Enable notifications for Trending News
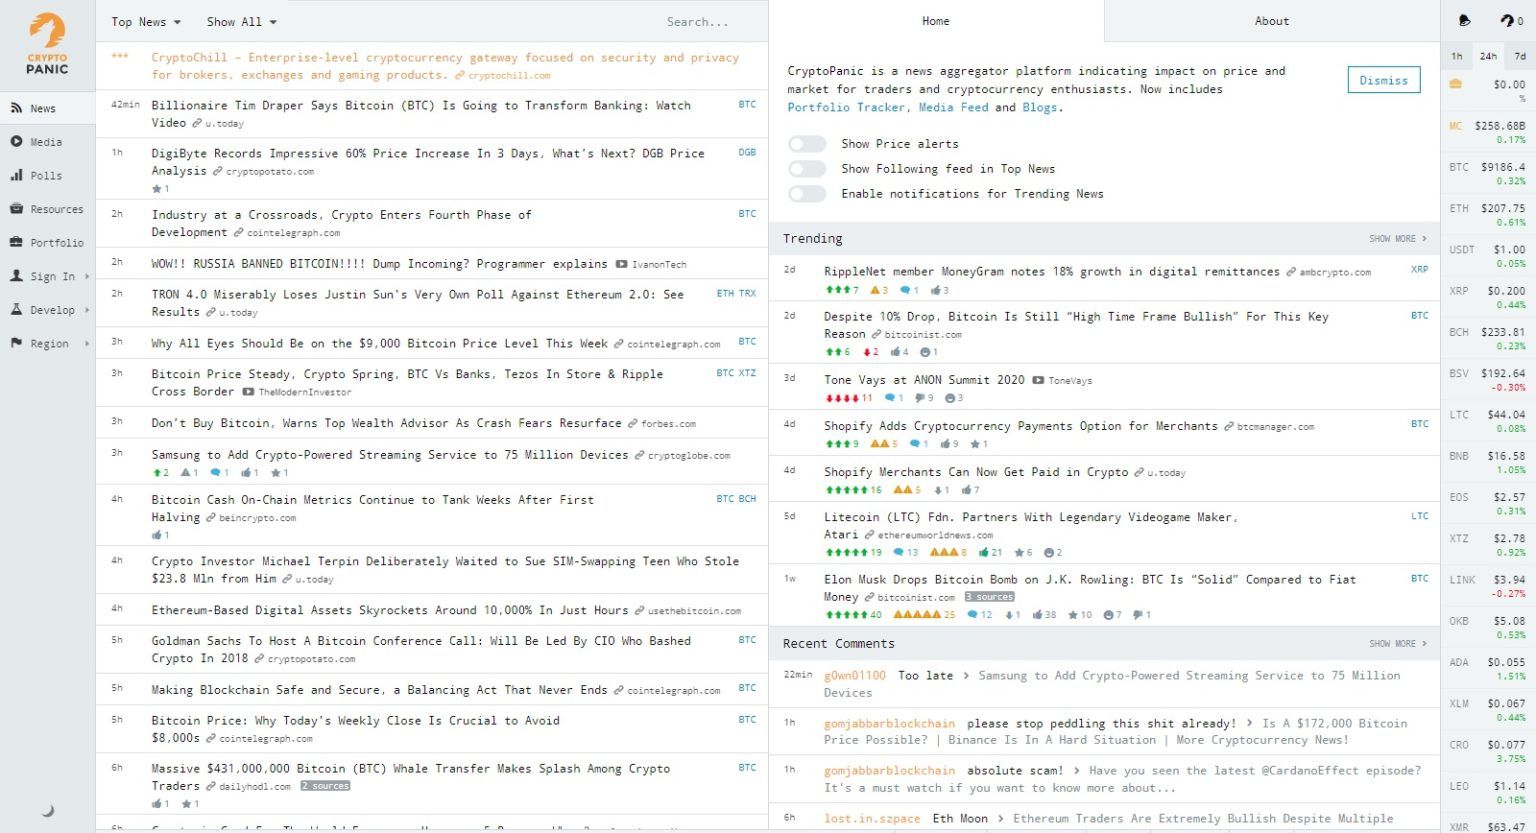1536x833 pixels. 807,194
